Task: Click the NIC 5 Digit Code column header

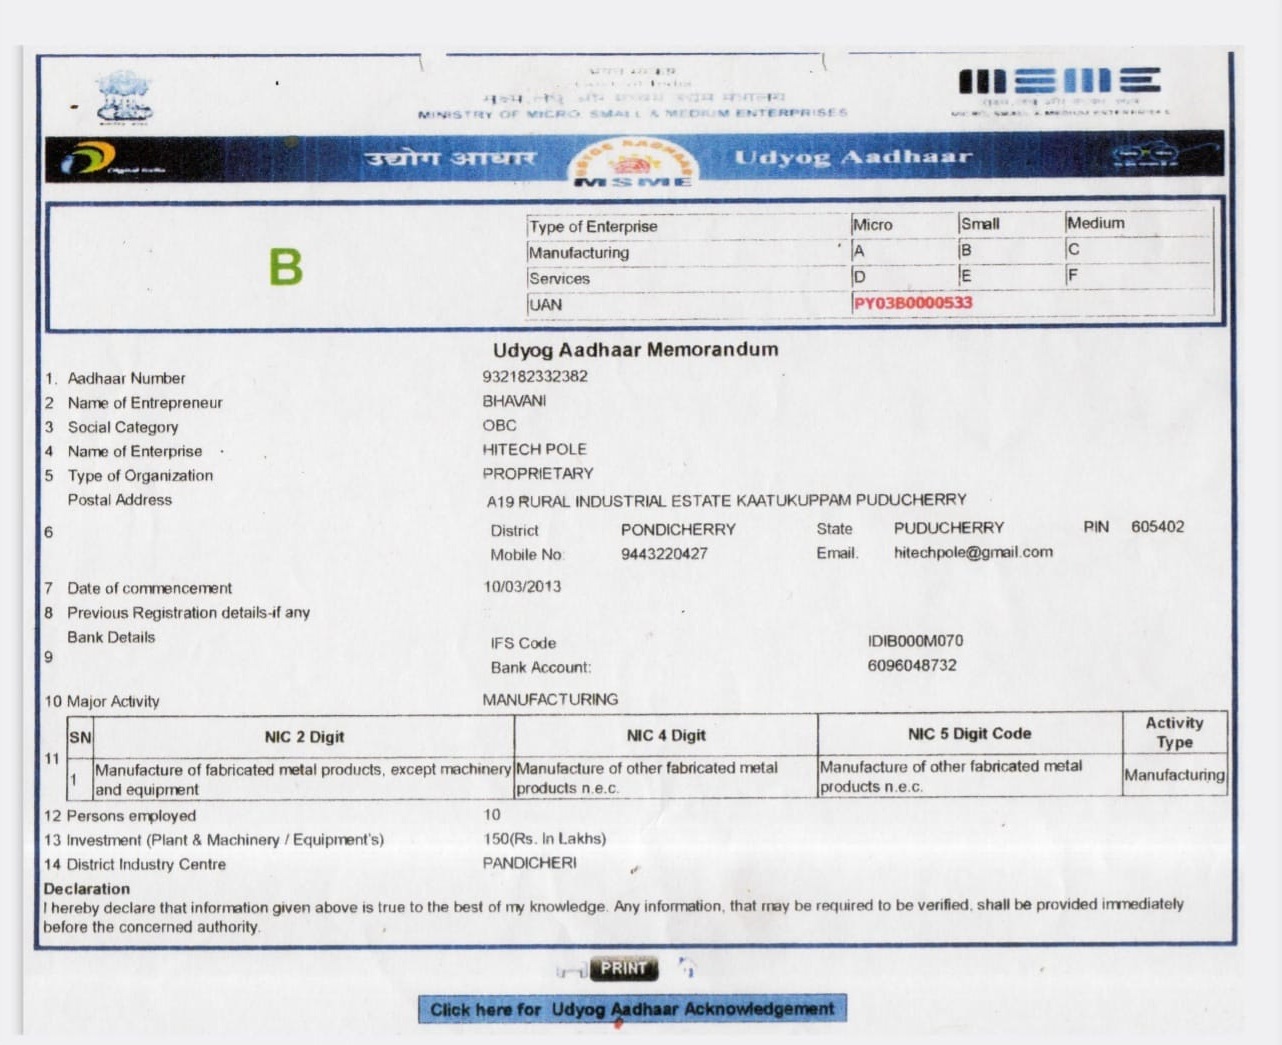Action: tap(968, 734)
